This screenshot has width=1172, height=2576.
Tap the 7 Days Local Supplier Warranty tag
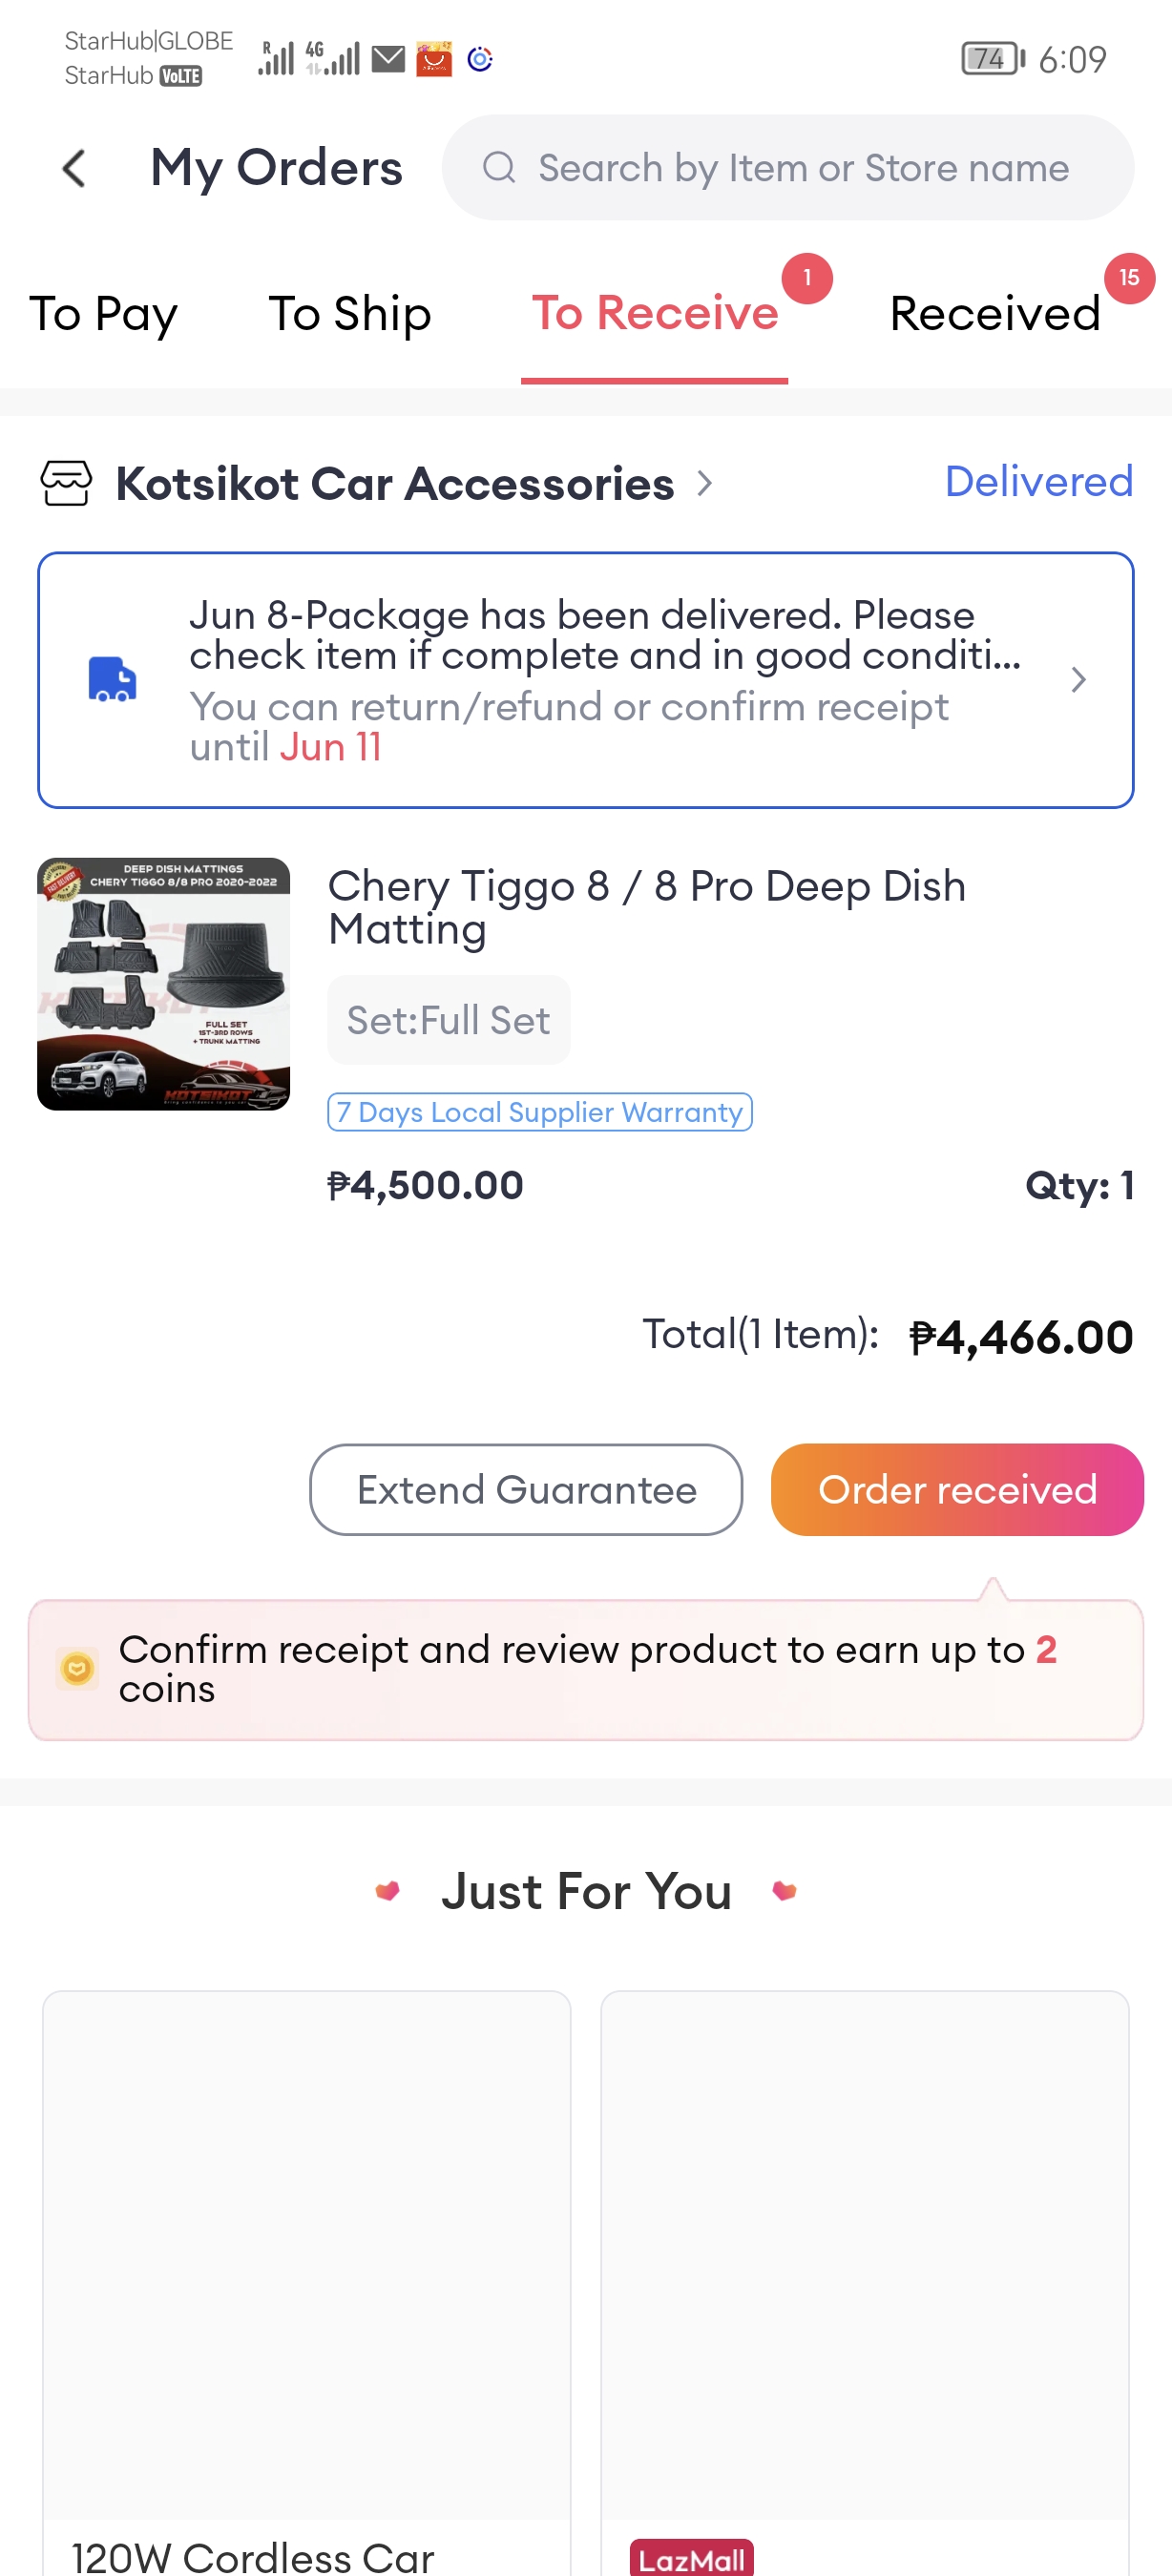[539, 1112]
